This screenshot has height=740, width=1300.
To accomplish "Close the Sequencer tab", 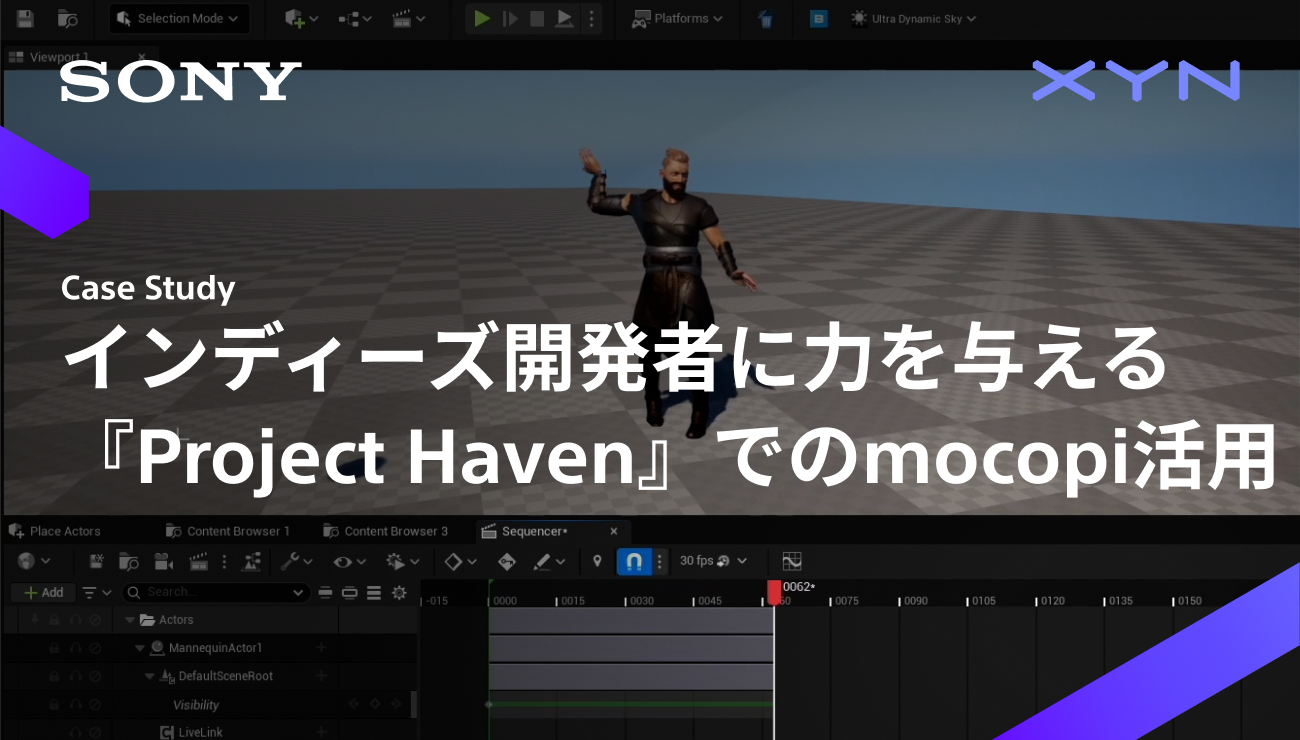I will 614,531.
